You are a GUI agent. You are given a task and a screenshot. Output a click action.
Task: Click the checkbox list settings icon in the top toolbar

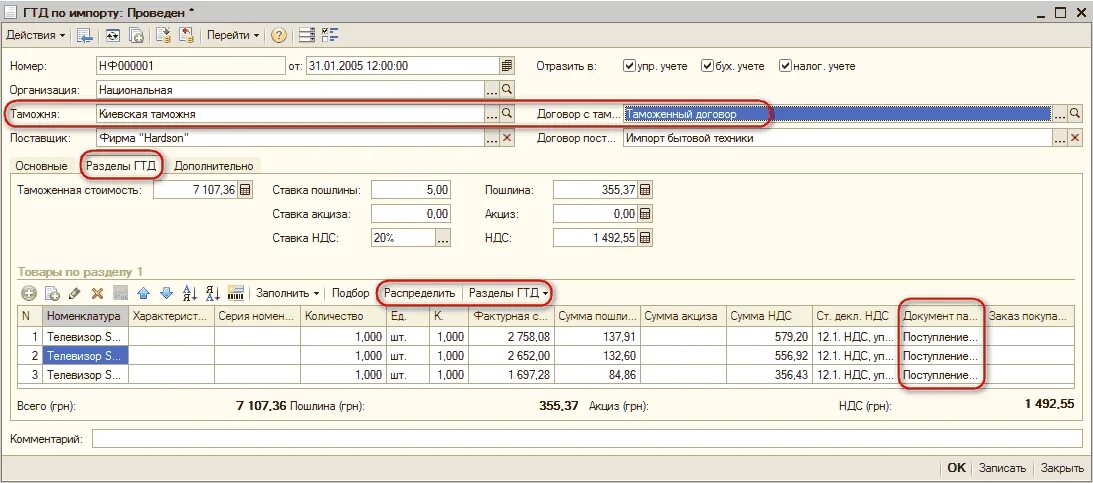click(x=330, y=35)
